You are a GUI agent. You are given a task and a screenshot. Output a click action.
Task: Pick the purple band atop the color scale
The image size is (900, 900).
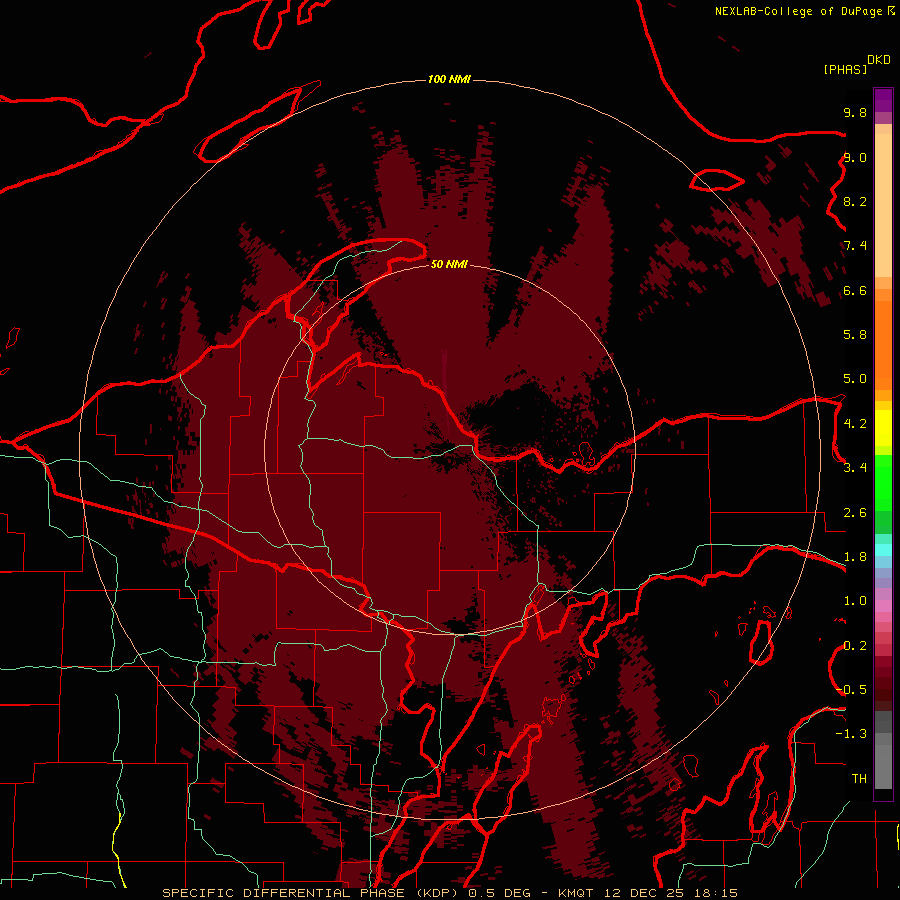pyautogui.click(x=883, y=100)
